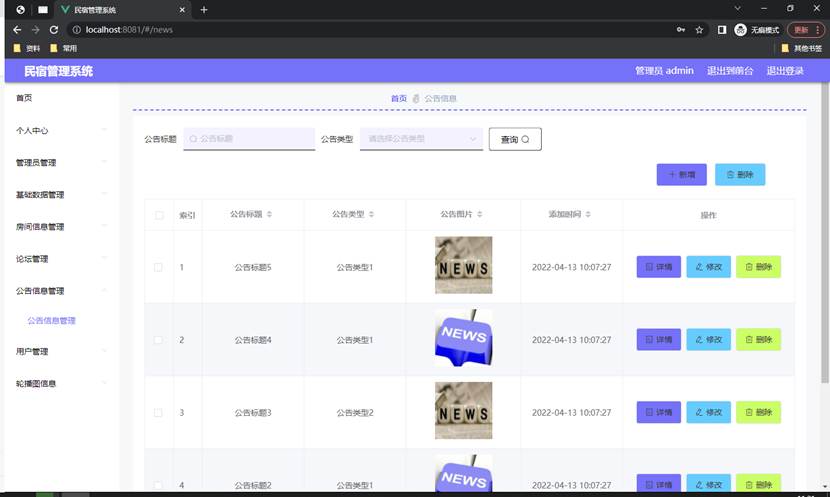Collapse 公告信息管理 parent sidebar menu

tap(61, 291)
